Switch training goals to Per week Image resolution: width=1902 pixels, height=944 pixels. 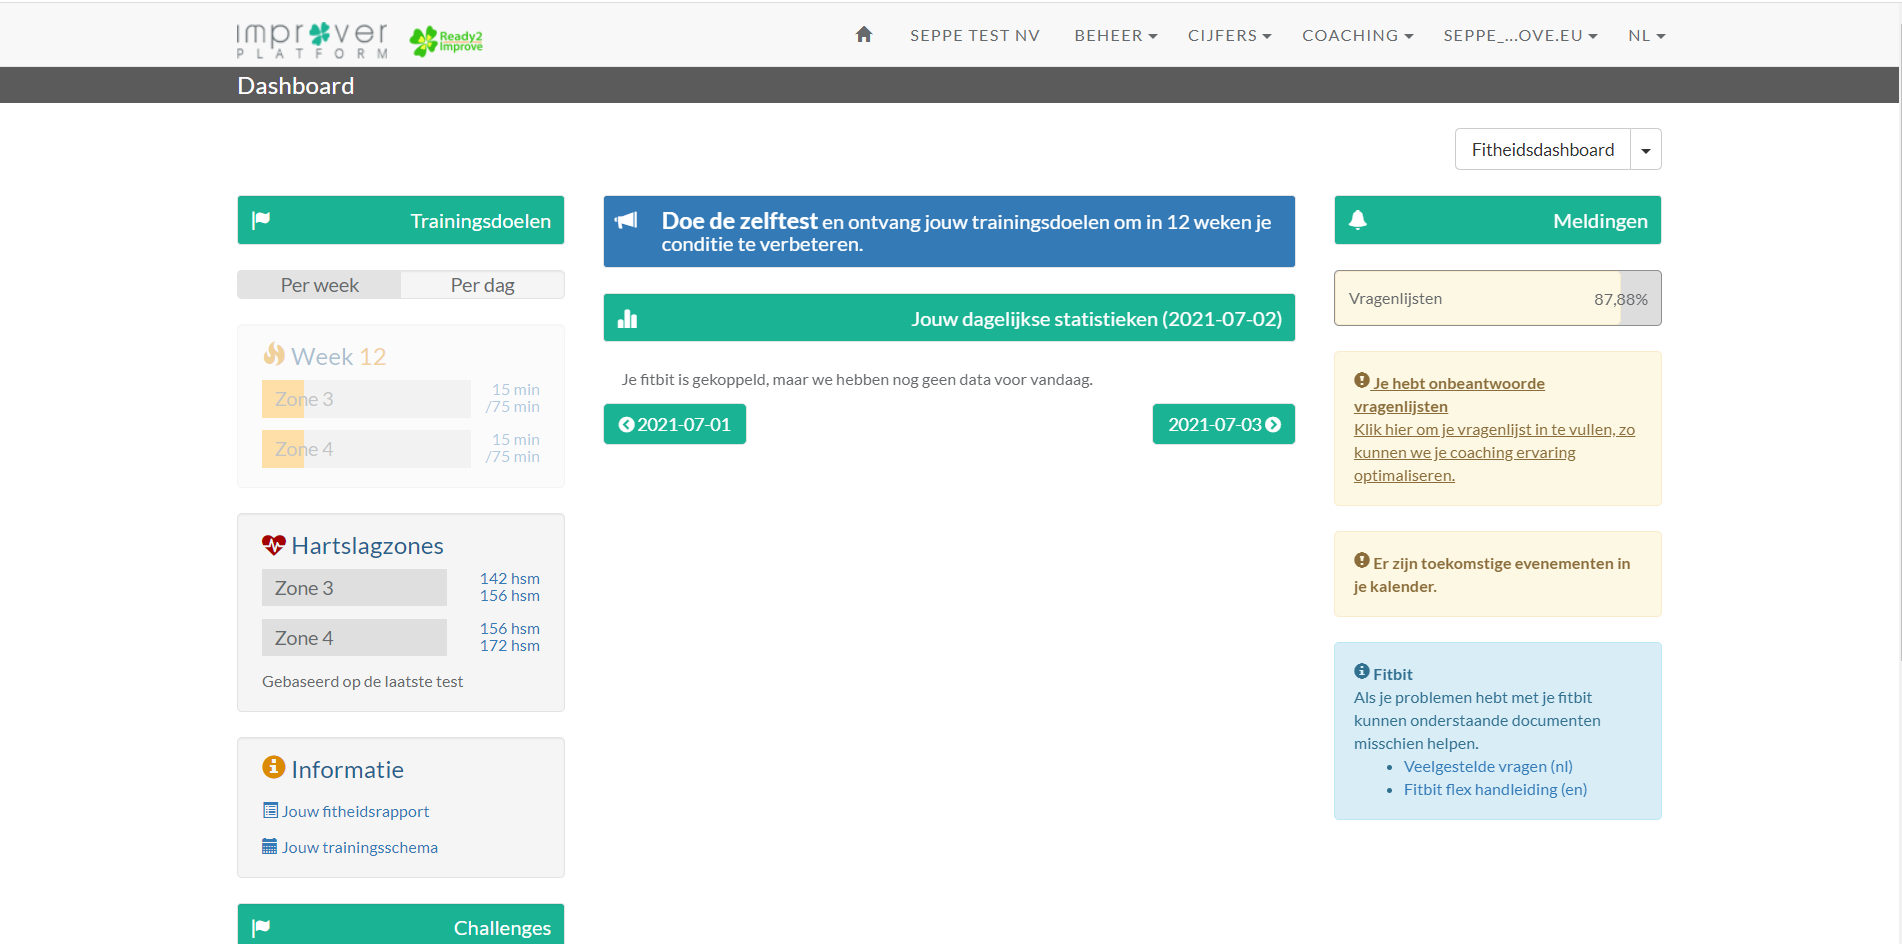click(x=319, y=285)
